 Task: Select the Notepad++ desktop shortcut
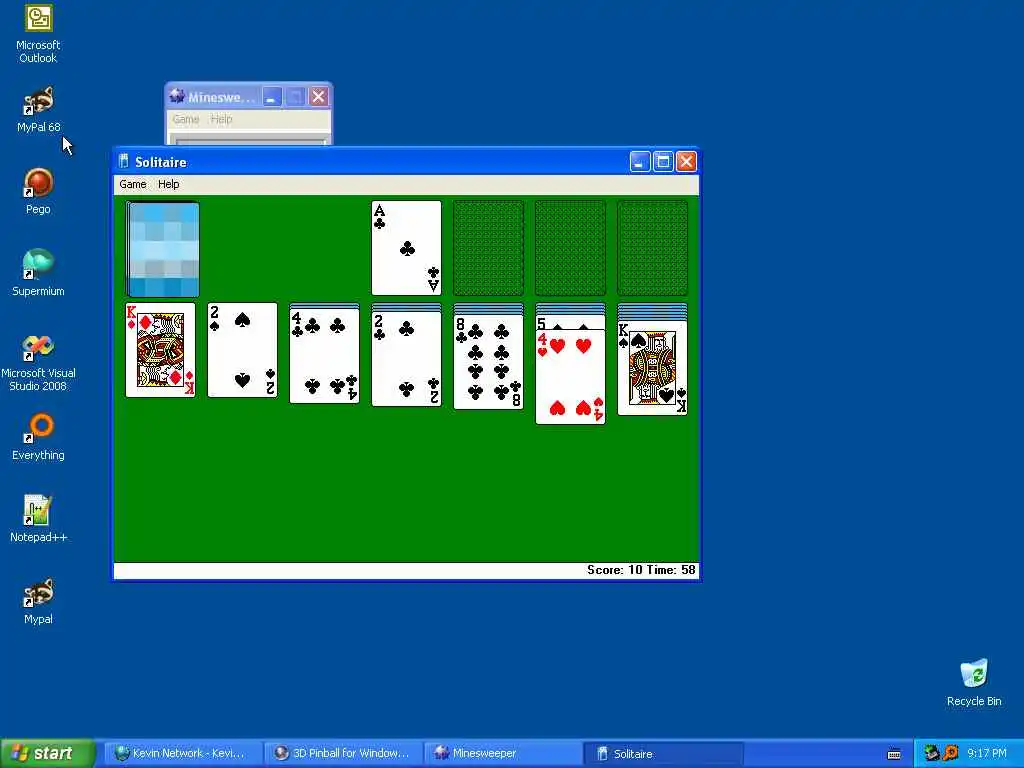[x=38, y=520]
